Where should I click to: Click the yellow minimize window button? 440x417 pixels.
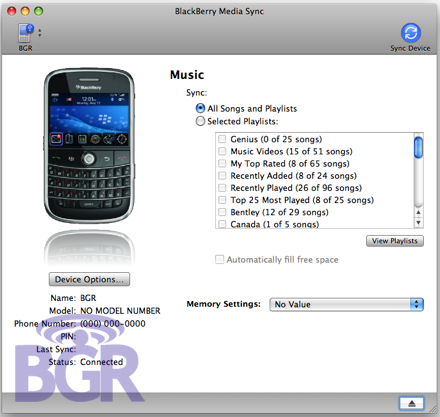[25, 11]
